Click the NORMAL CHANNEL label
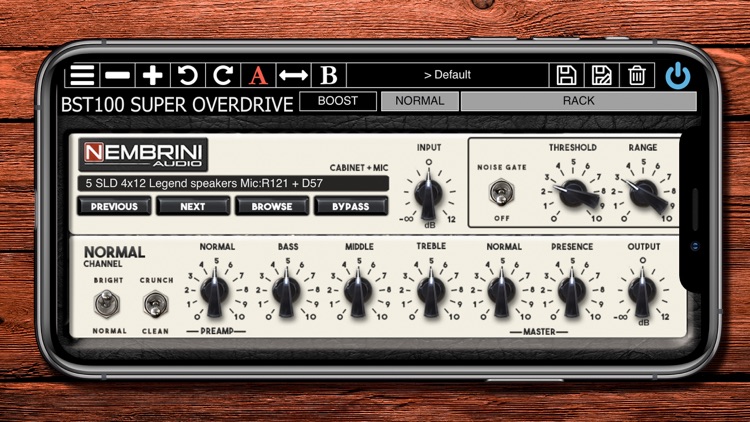The height and width of the screenshot is (422, 750). click(114, 256)
